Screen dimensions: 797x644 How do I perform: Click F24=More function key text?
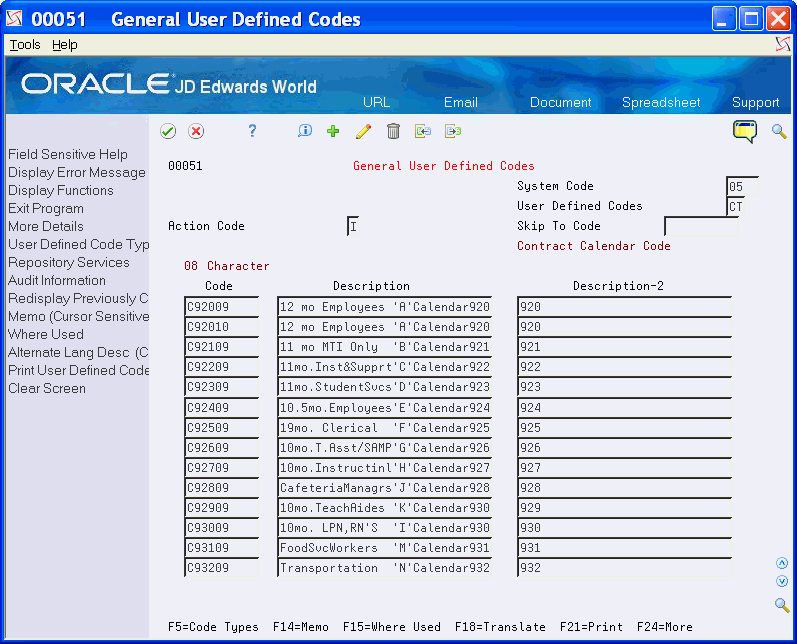[x=664, y=627]
